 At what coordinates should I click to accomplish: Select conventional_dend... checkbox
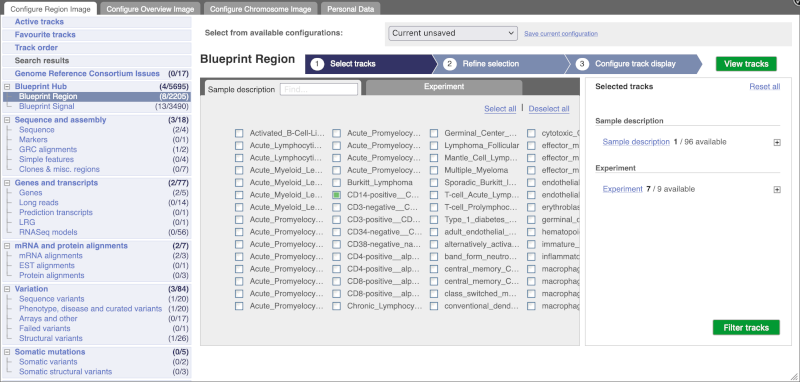[434, 307]
